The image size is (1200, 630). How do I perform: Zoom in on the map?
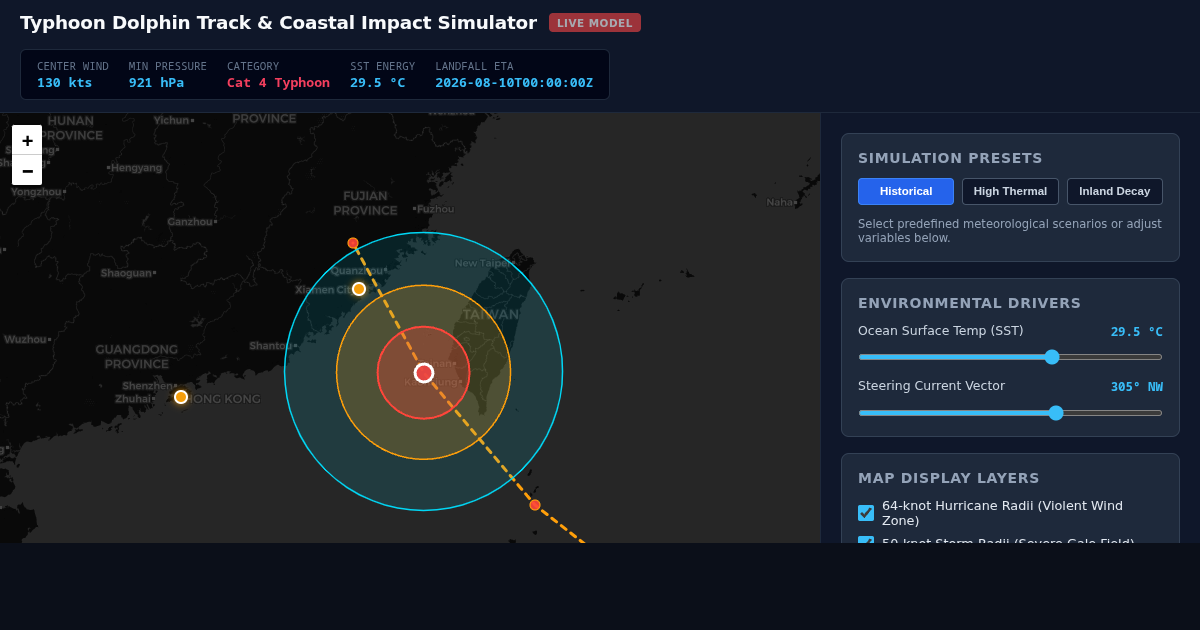coord(27,140)
